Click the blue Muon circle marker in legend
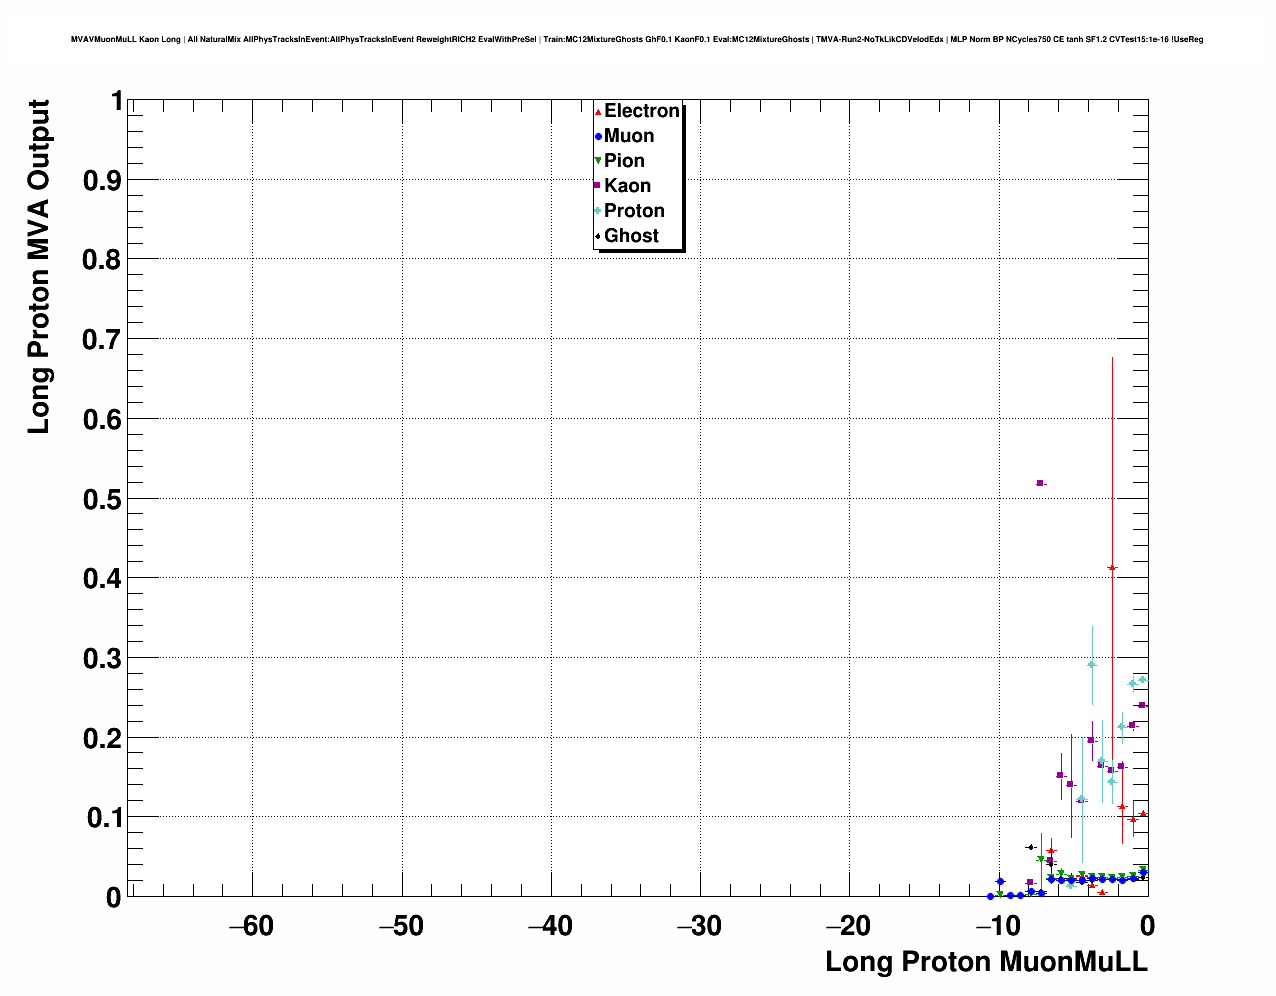 pyautogui.click(x=598, y=137)
